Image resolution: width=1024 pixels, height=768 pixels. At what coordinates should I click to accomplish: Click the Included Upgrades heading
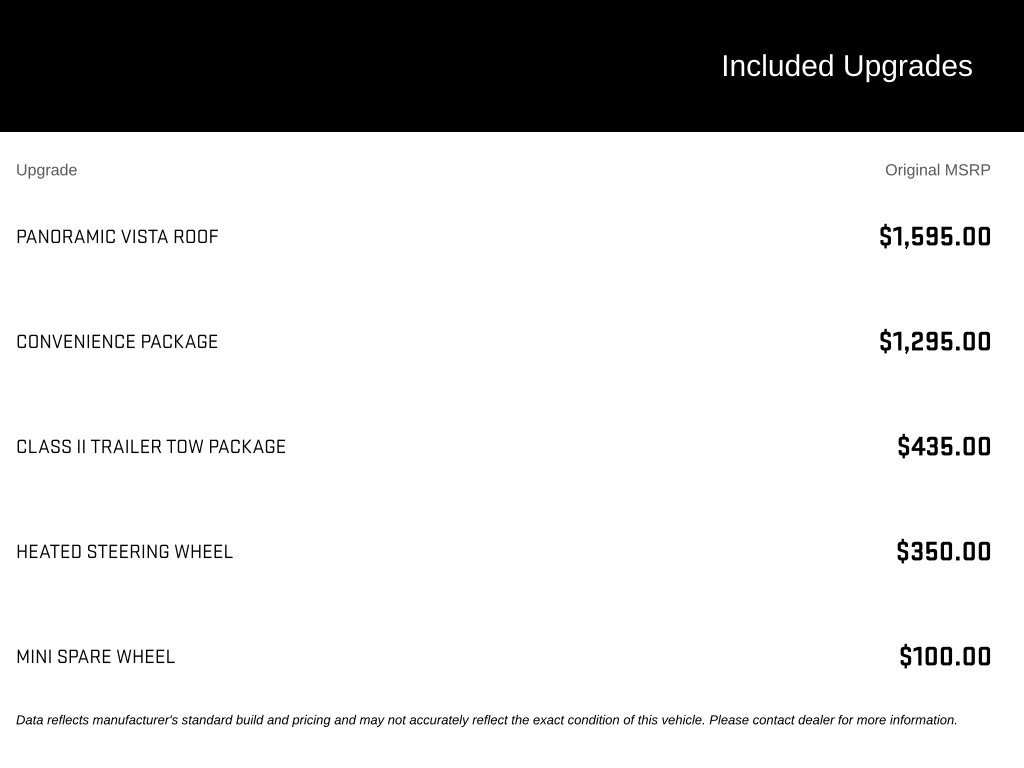coord(846,67)
